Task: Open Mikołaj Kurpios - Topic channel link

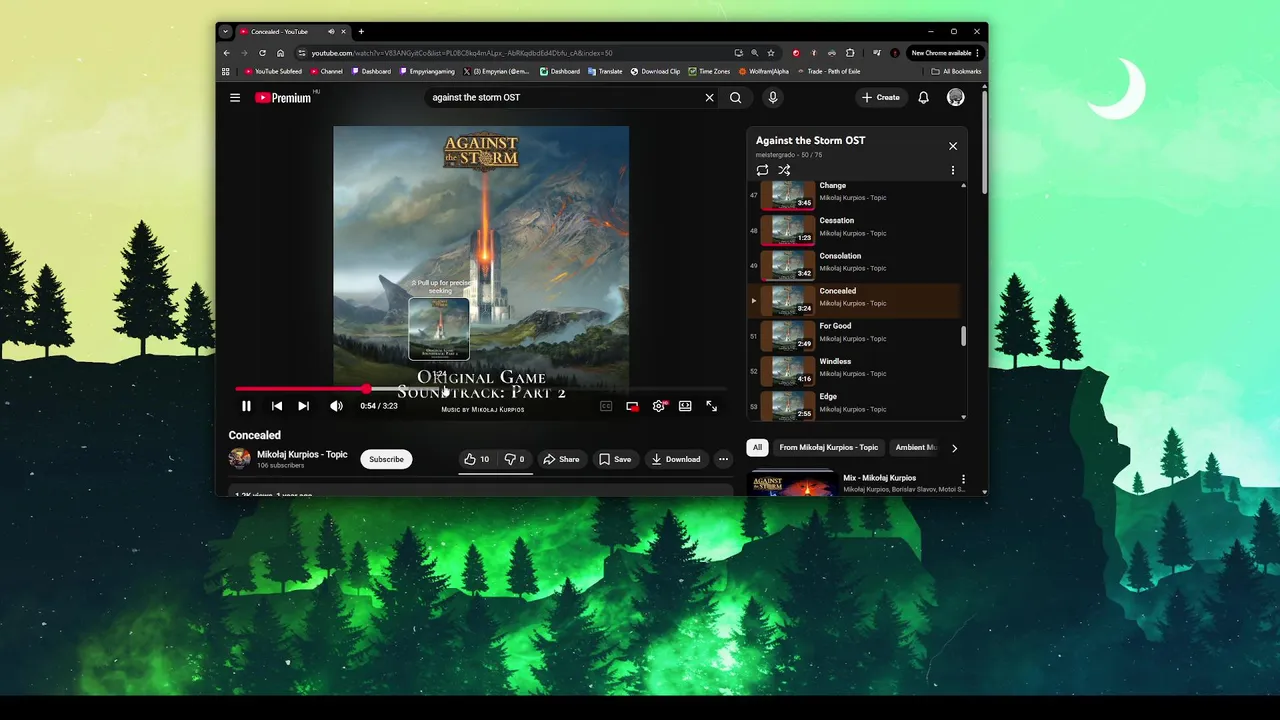Action: click(x=302, y=454)
